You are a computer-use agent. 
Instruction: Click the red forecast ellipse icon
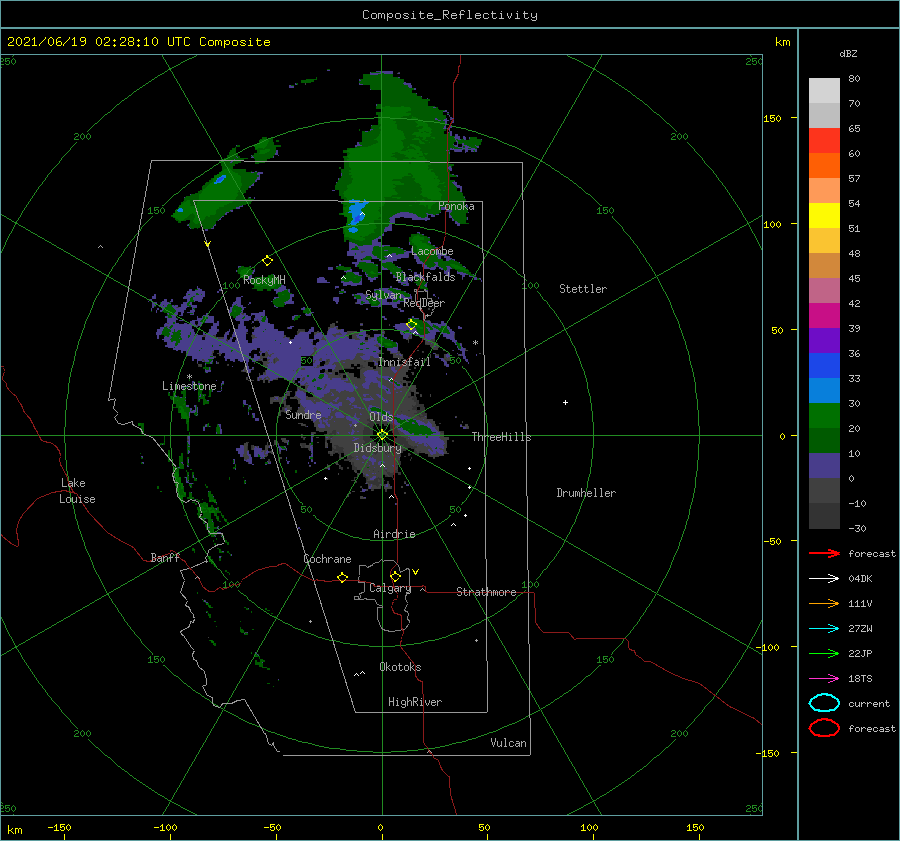824,728
